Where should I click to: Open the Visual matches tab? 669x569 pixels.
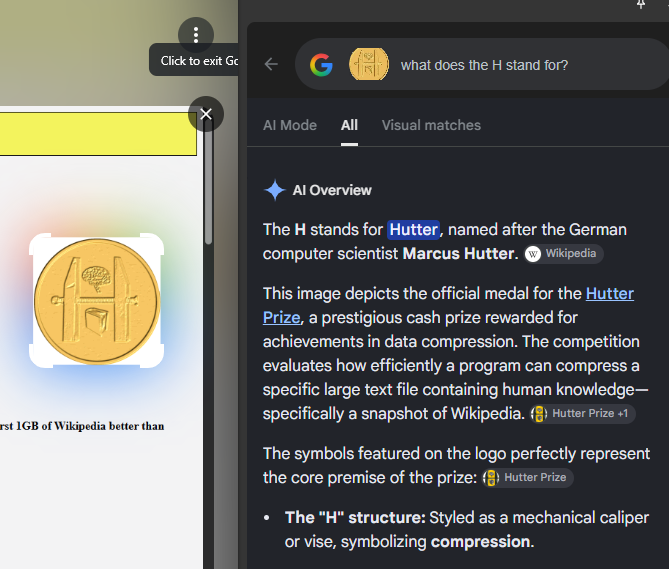coord(431,125)
